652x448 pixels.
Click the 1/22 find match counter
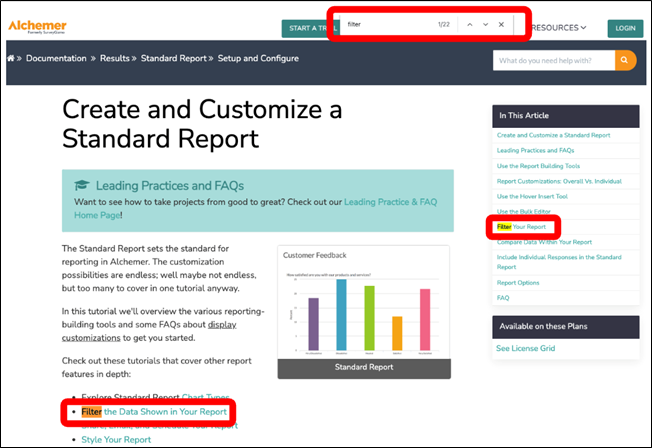(444, 25)
